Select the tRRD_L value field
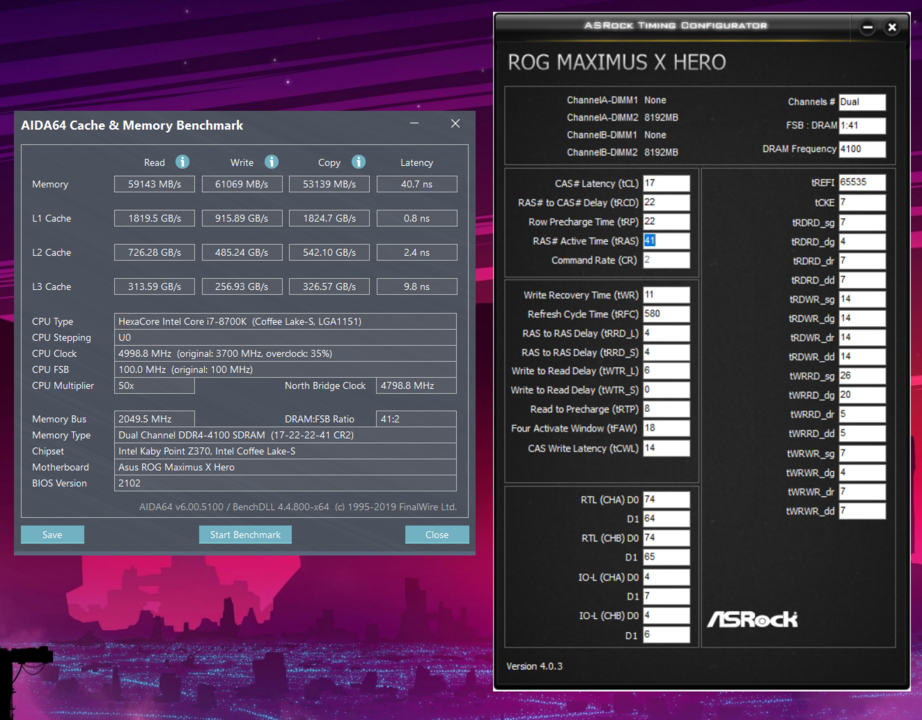The width and height of the screenshot is (922, 720). pos(666,334)
